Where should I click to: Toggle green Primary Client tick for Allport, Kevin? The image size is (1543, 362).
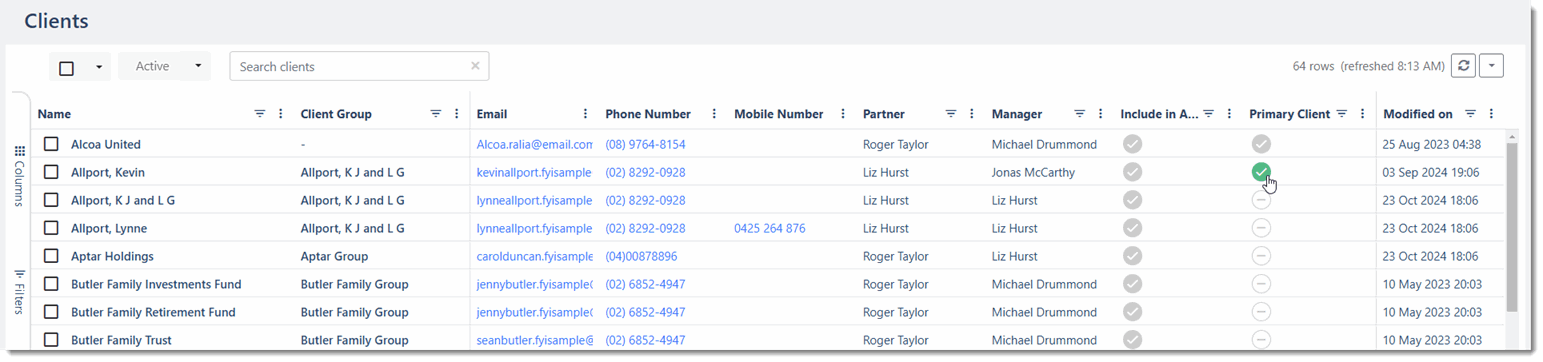point(1261,172)
